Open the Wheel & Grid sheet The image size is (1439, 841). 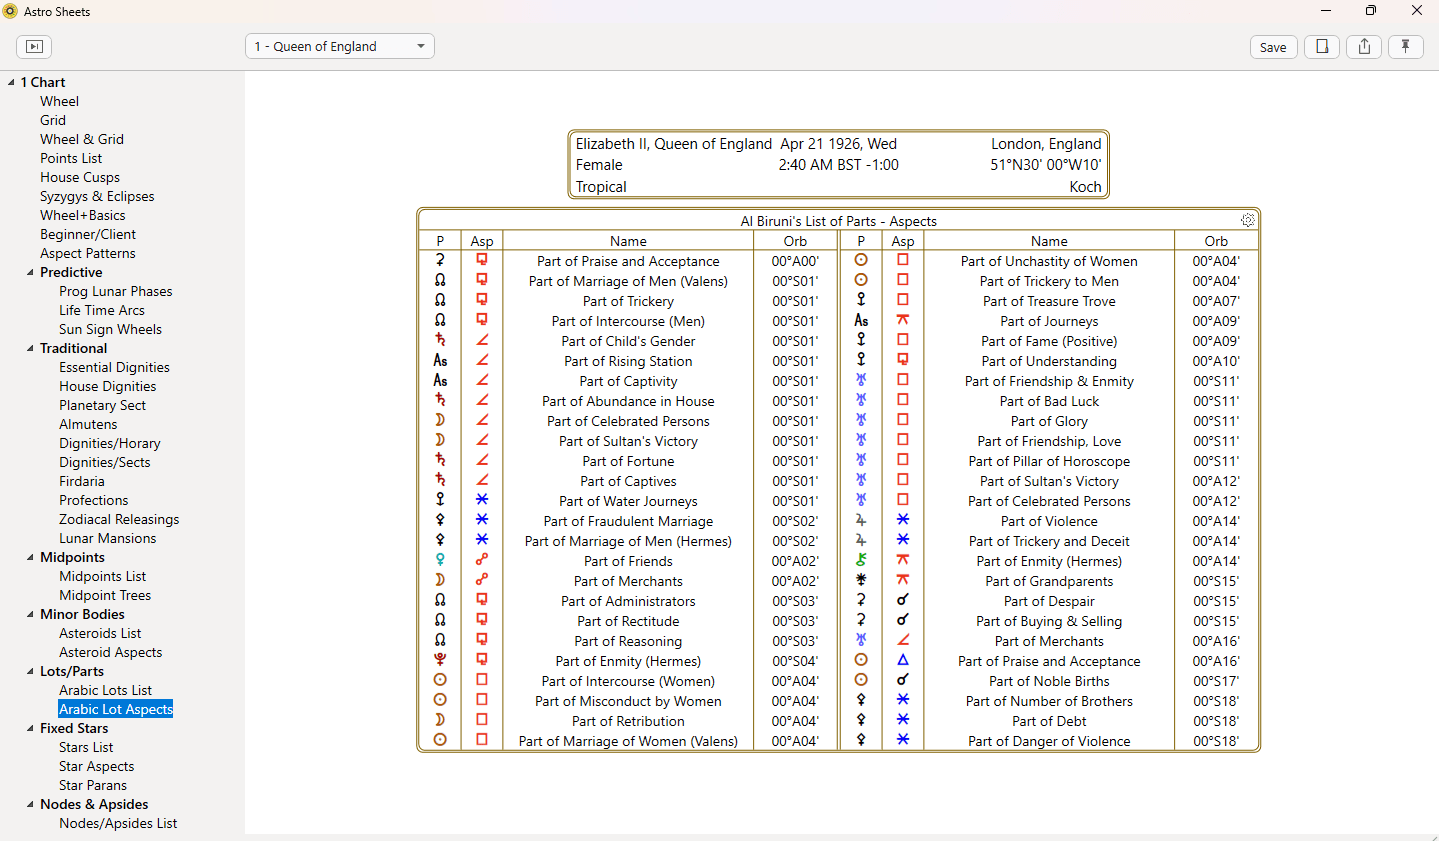[82, 139]
